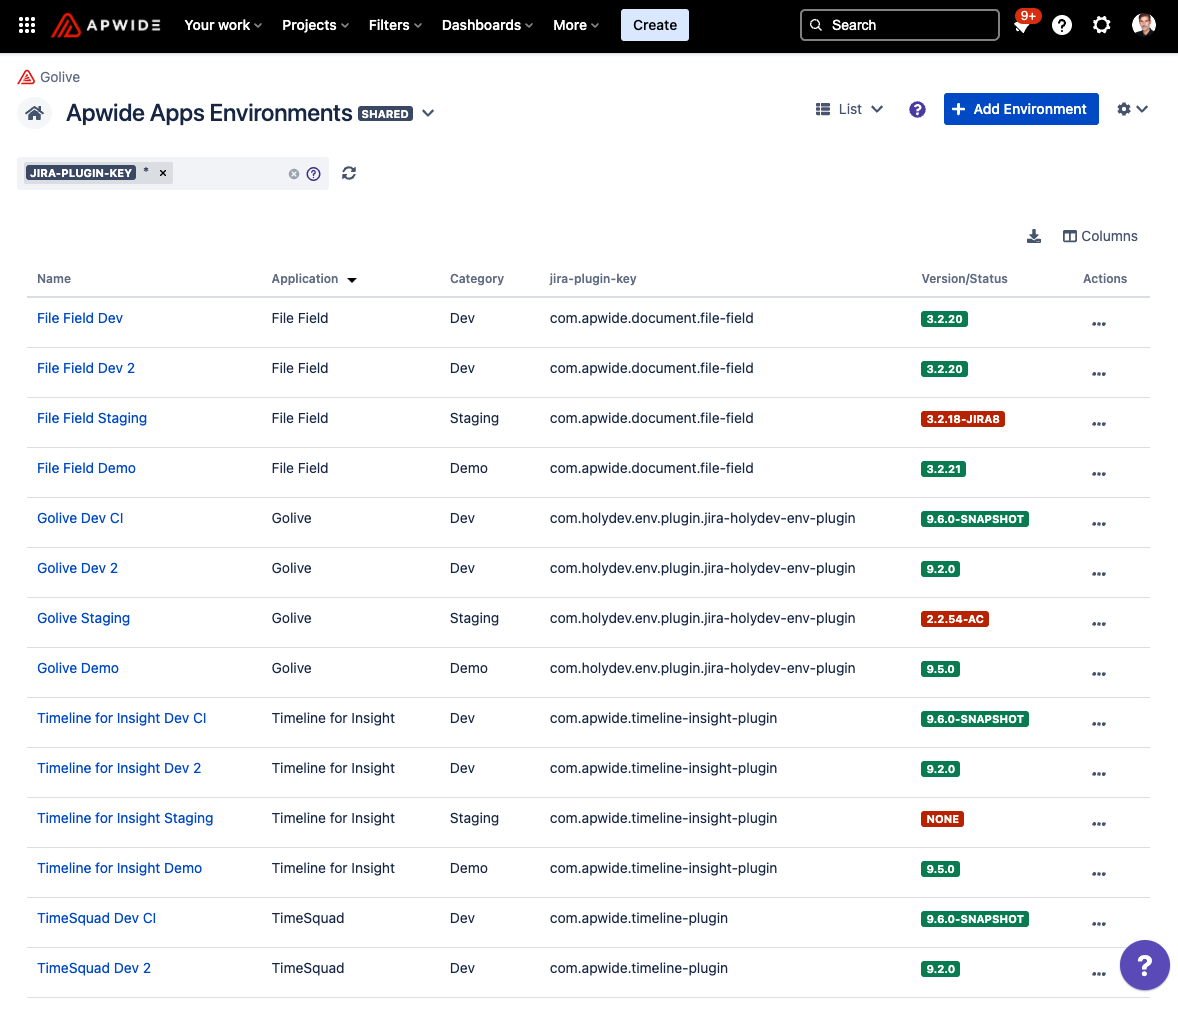
Task: Expand the List view dropdown
Action: coord(850,109)
